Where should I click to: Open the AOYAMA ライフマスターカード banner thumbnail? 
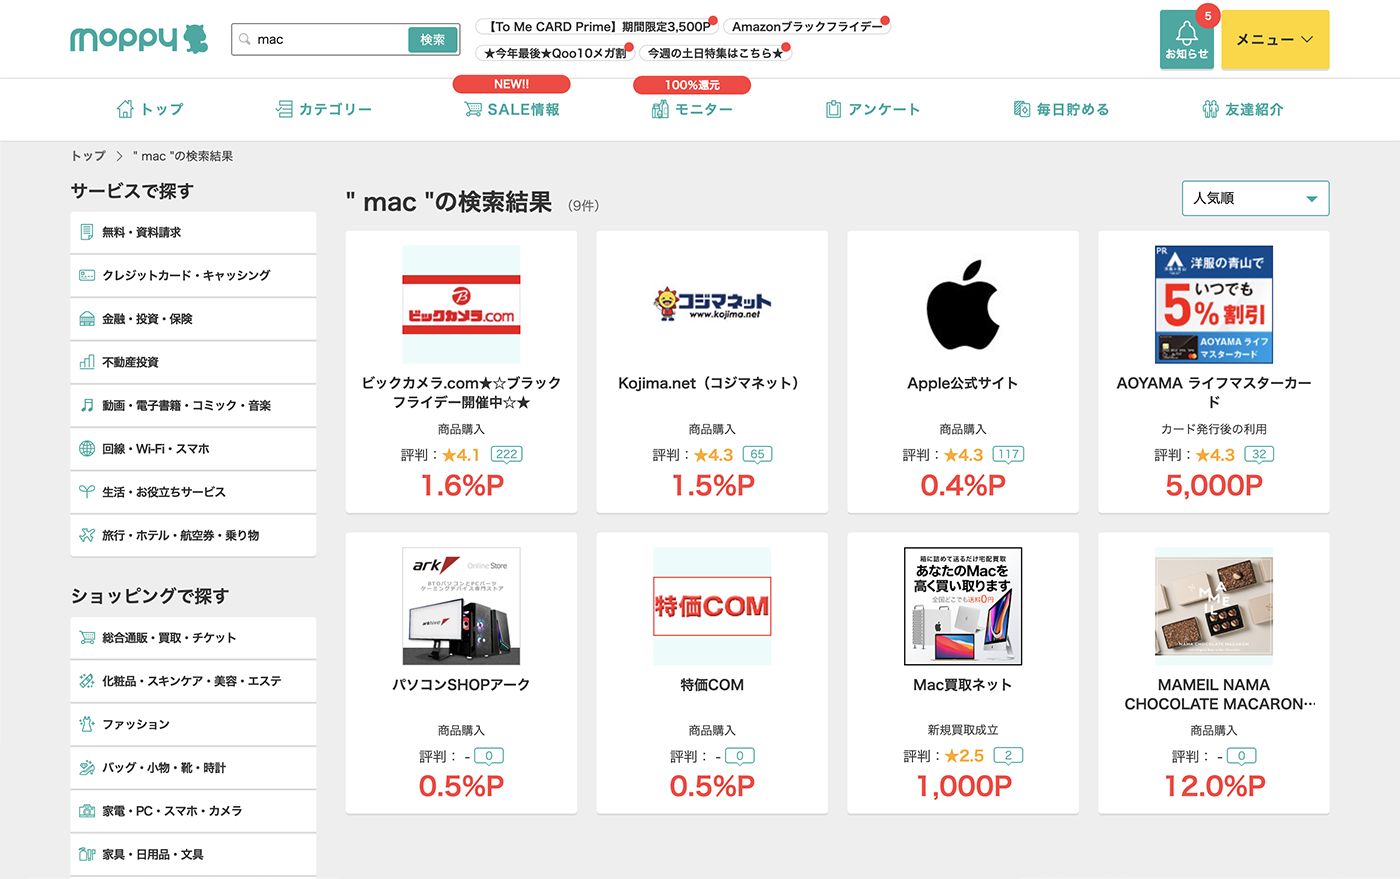pos(1214,304)
